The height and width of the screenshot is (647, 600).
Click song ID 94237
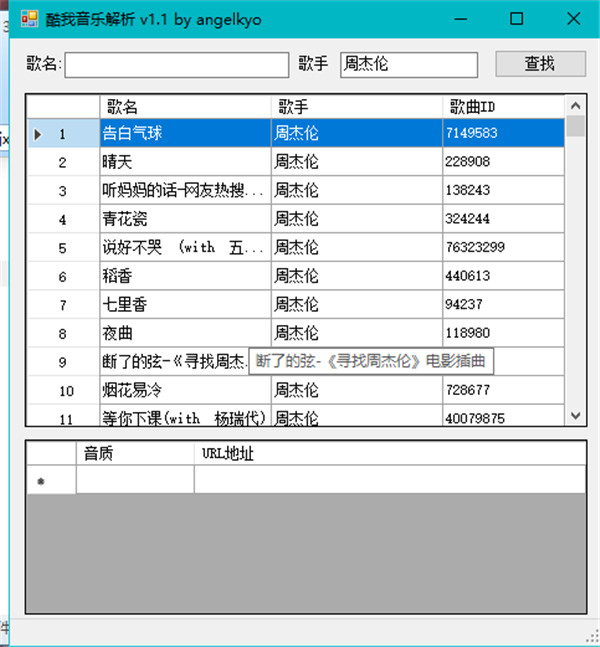click(x=503, y=304)
